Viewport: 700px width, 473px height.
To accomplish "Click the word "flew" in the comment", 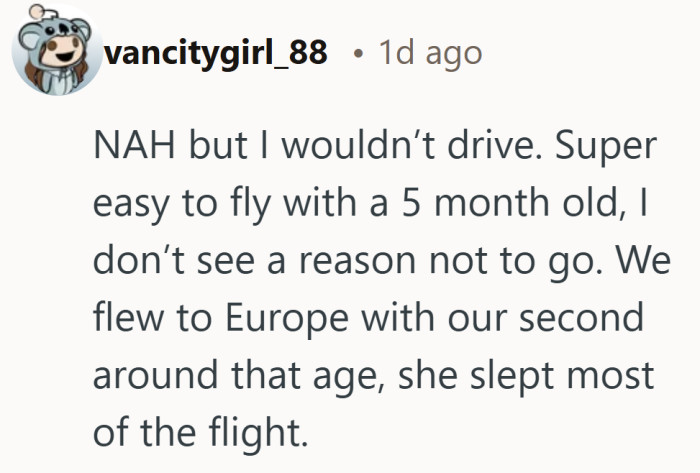I will click(126, 318).
